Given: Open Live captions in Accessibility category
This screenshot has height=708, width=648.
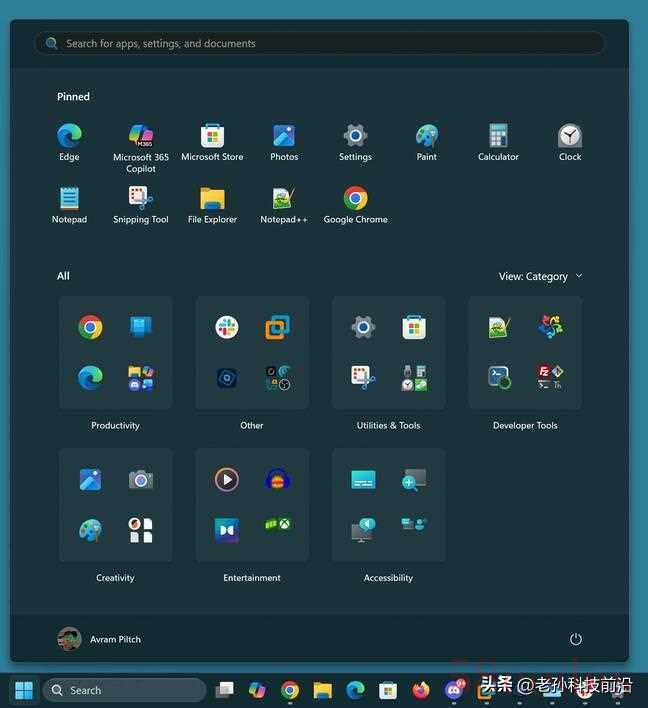Looking at the screenshot, I should click(363, 480).
